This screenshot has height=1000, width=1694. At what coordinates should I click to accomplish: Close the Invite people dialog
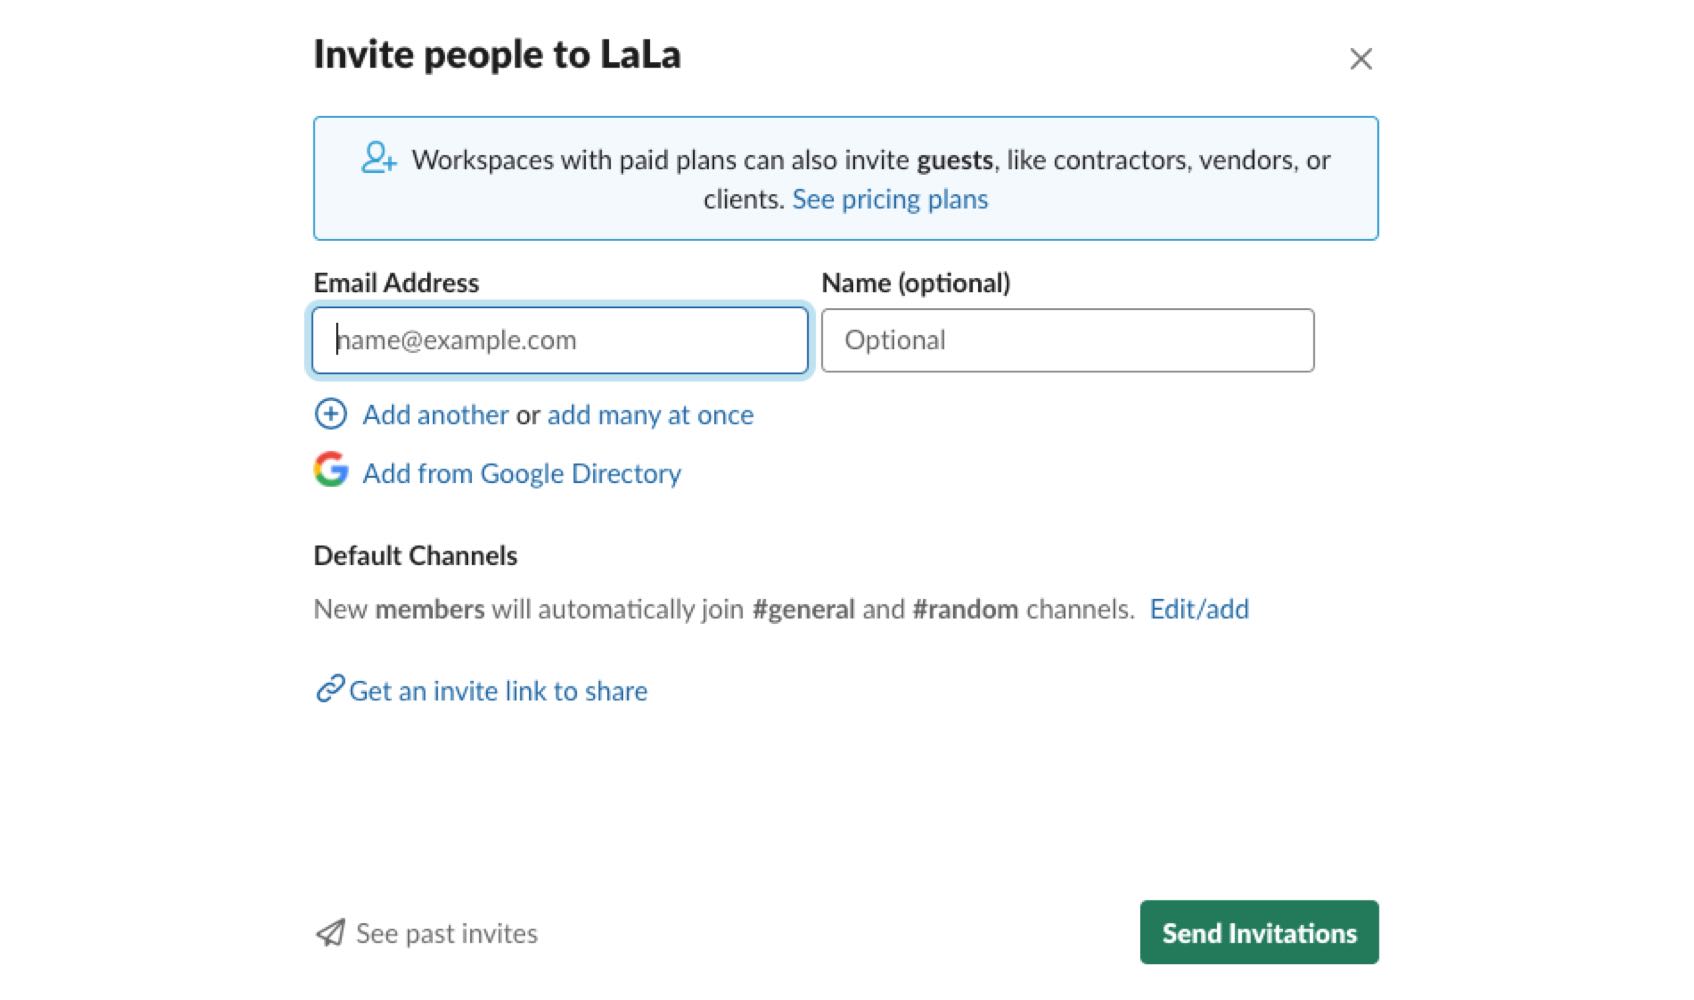click(x=1360, y=59)
